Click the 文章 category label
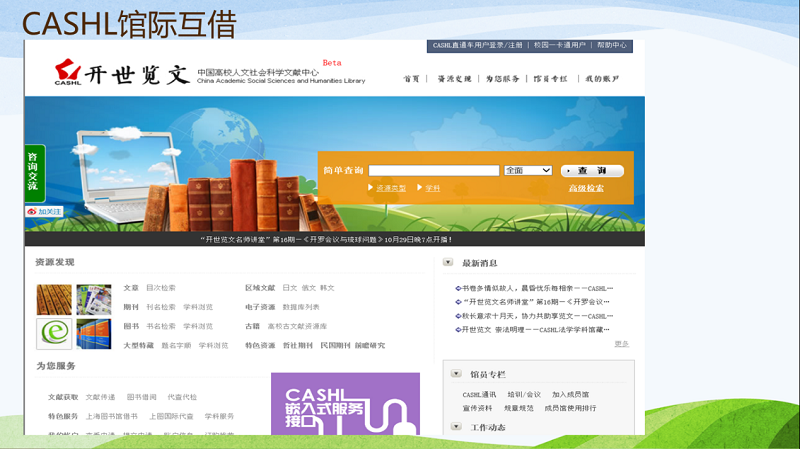Screen dimensions: 800x449 coord(131,288)
